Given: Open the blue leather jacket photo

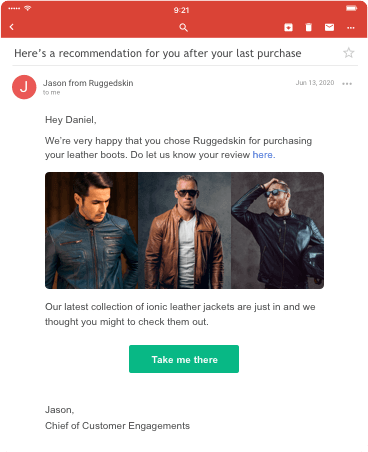Looking at the screenshot, I should [x=92, y=230].
